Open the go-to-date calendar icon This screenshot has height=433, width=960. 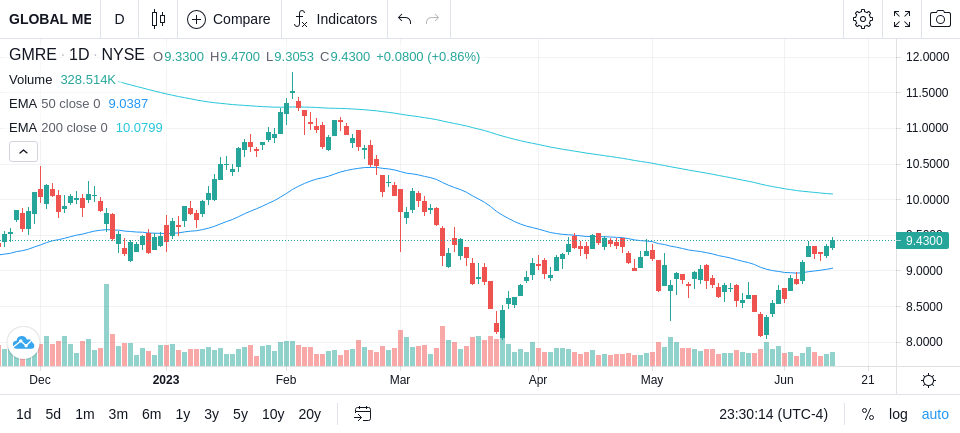(362, 414)
